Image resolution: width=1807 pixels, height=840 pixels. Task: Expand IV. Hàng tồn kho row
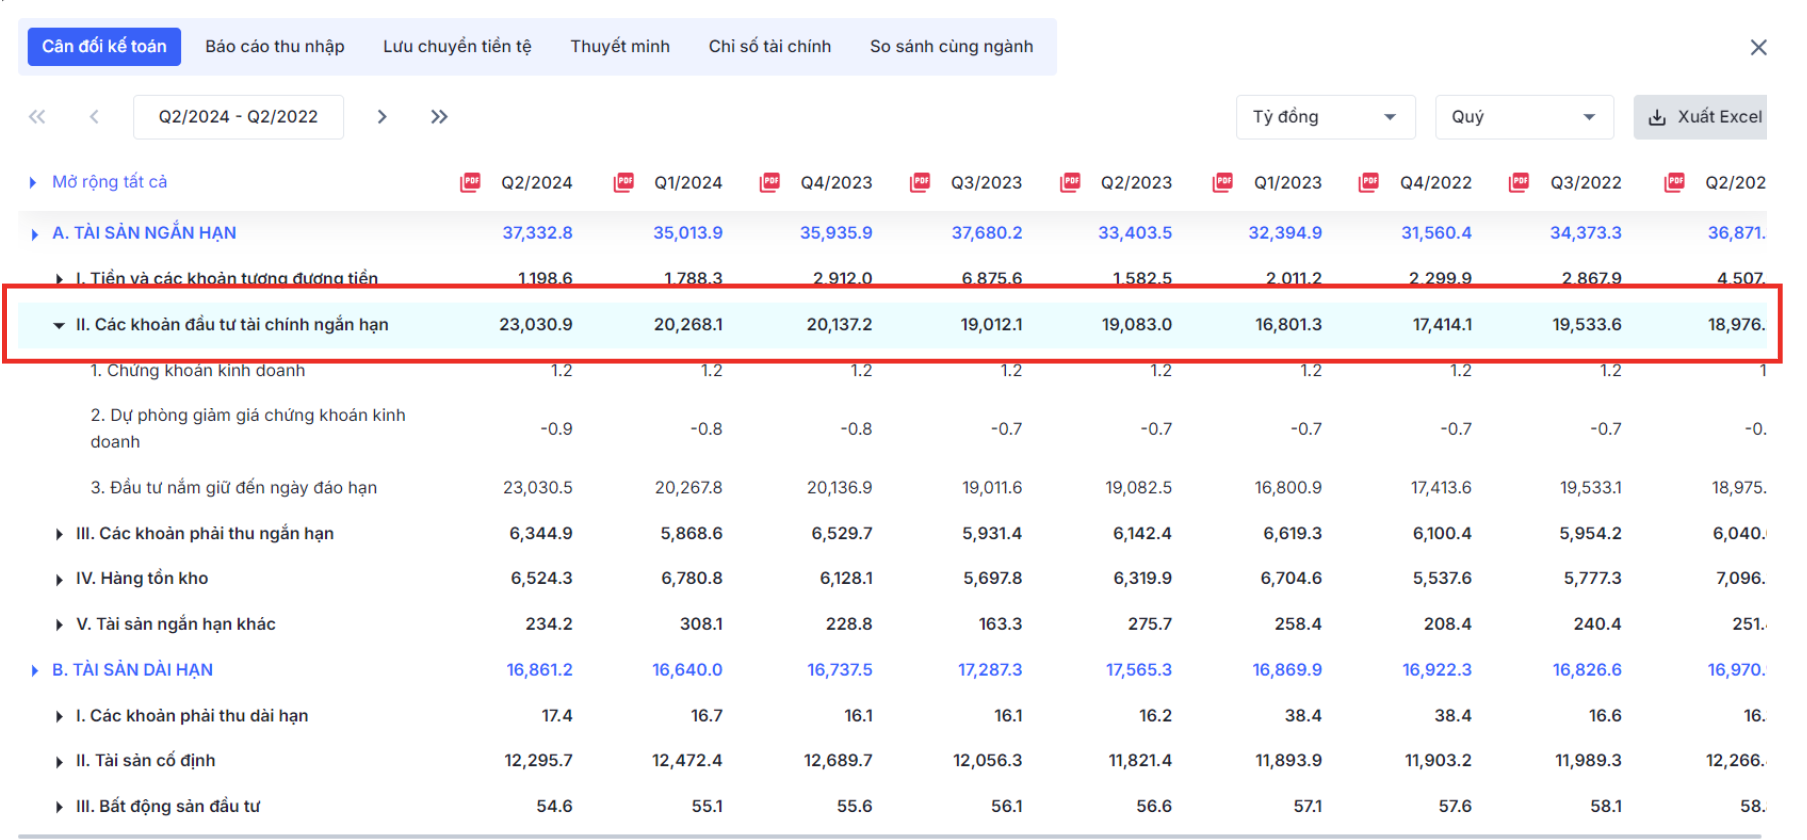59,579
